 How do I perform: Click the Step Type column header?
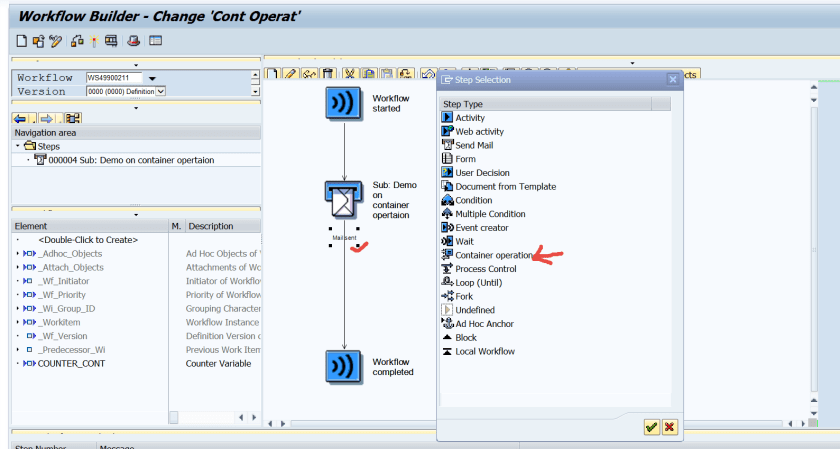pyautogui.click(x=546, y=104)
